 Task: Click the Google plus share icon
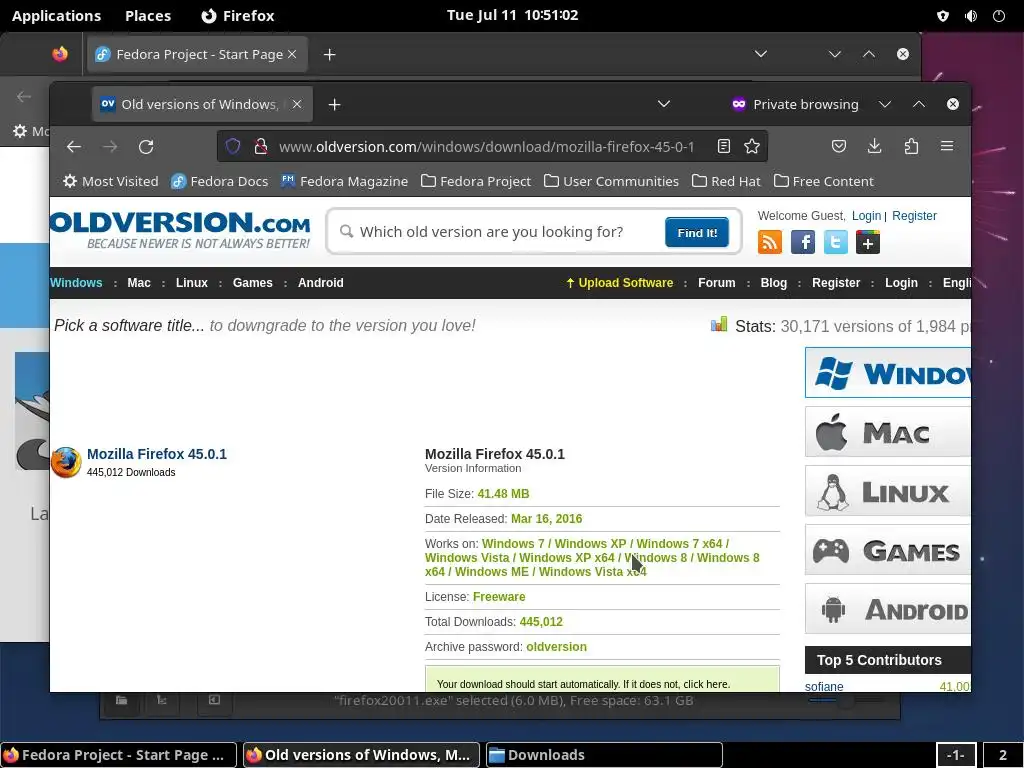pyautogui.click(x=868, y=242)
